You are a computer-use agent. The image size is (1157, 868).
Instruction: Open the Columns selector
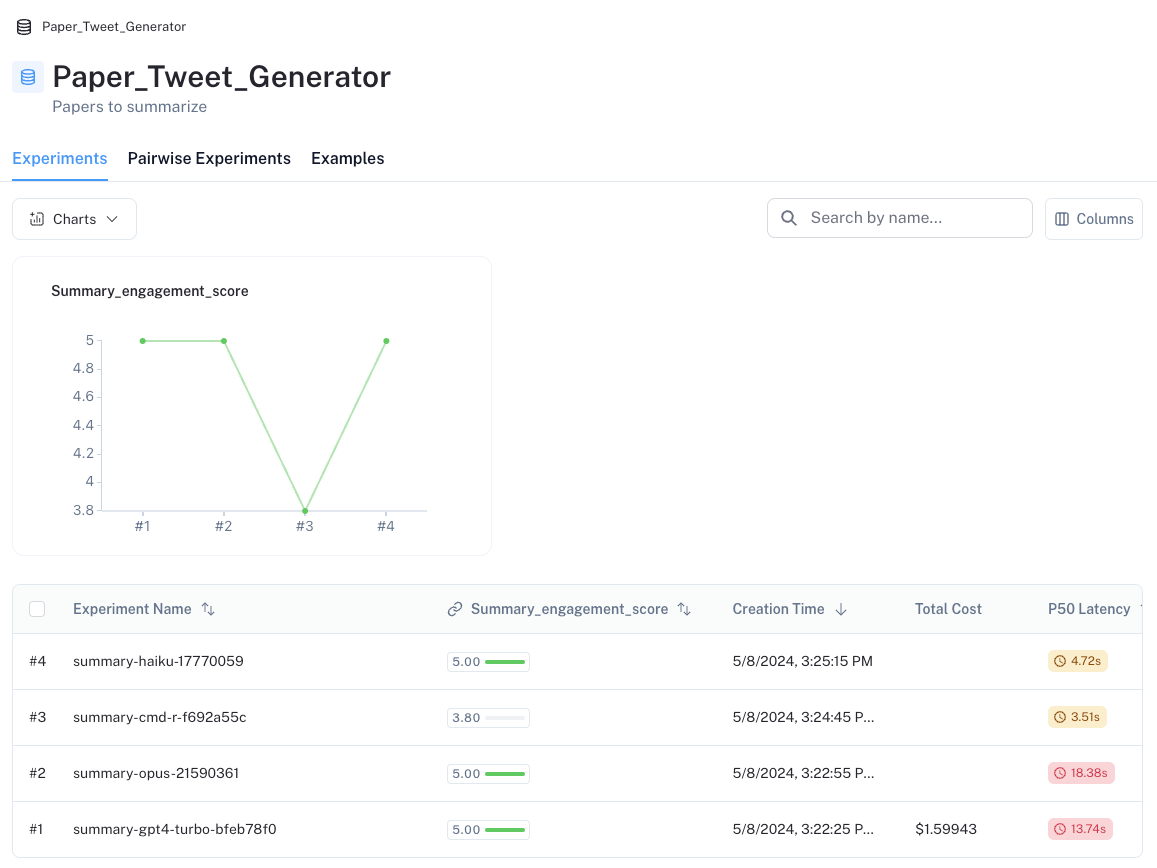pos(1093,219)
